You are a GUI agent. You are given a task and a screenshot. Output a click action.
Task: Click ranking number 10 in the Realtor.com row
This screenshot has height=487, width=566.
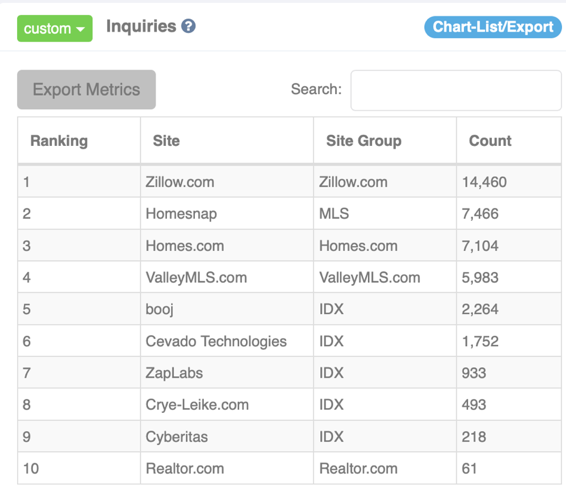(x=31, y=469)
